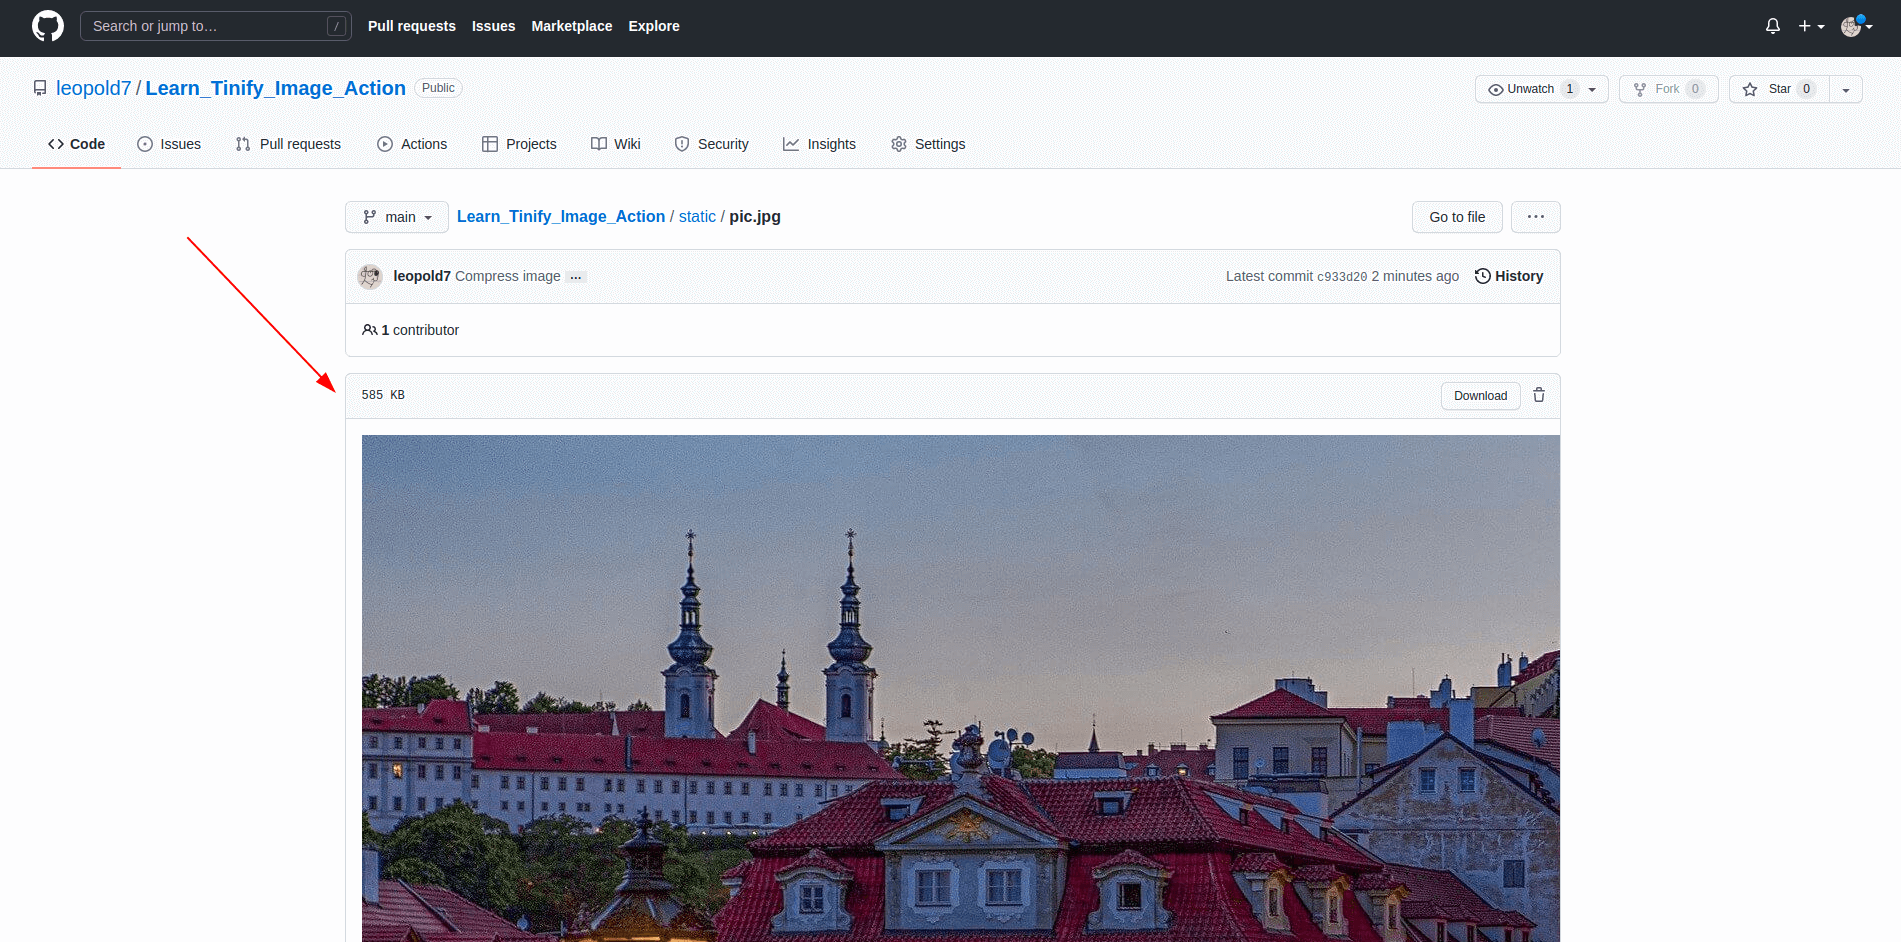This screenshot has width=1901, height=942.
Task: Switch to the Actions tab
Action: click(412, 144)
